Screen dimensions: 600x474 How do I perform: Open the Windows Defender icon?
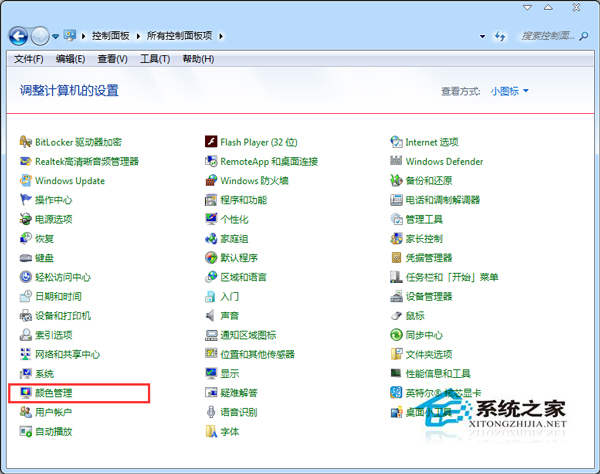[396, 161]
